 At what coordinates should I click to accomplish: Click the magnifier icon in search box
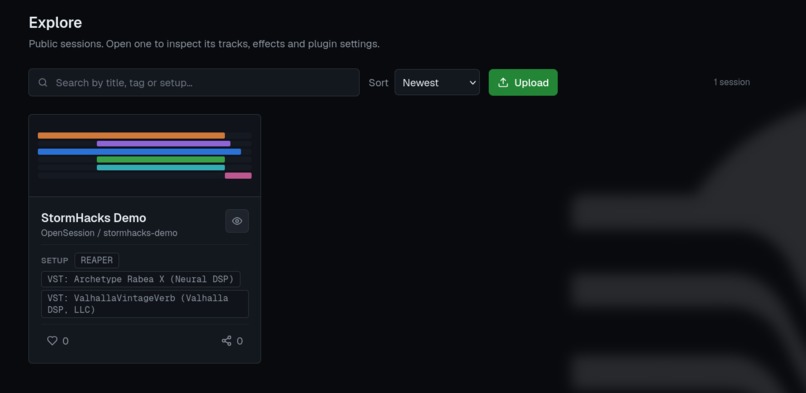pyautogui.click(x=43, y=82)
